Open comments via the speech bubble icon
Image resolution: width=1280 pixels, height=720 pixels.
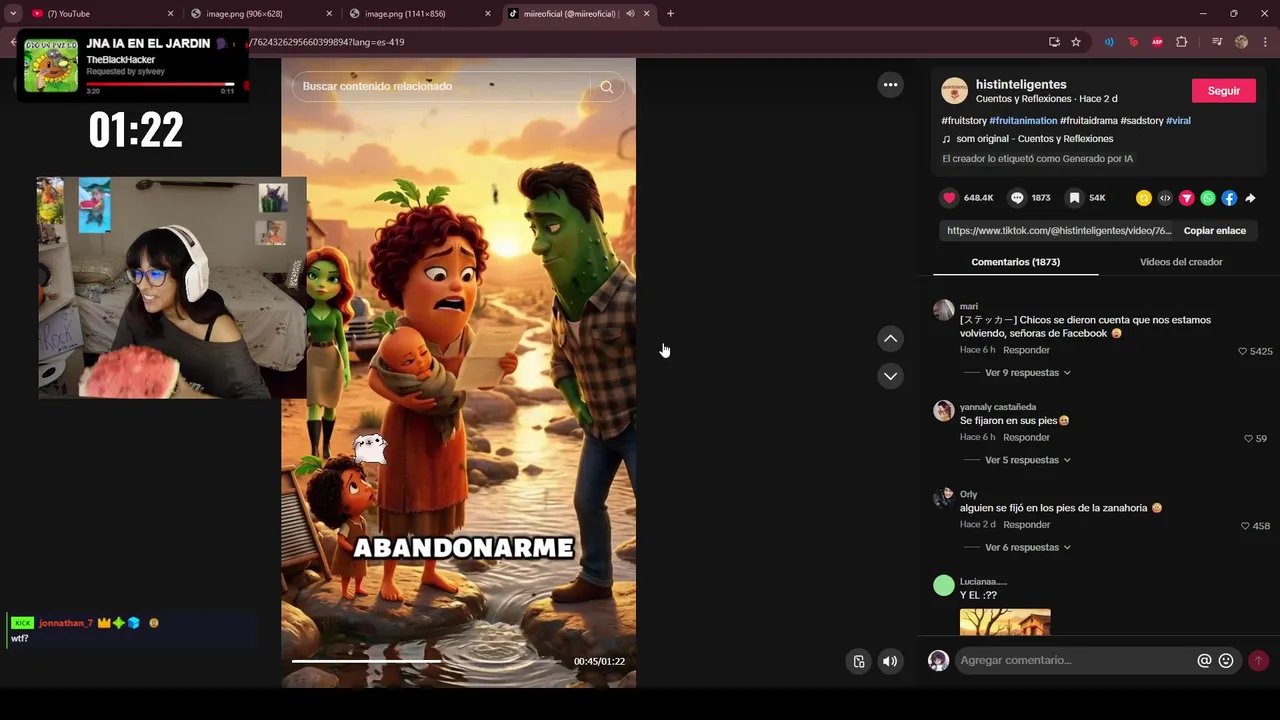coord(1017,198)
